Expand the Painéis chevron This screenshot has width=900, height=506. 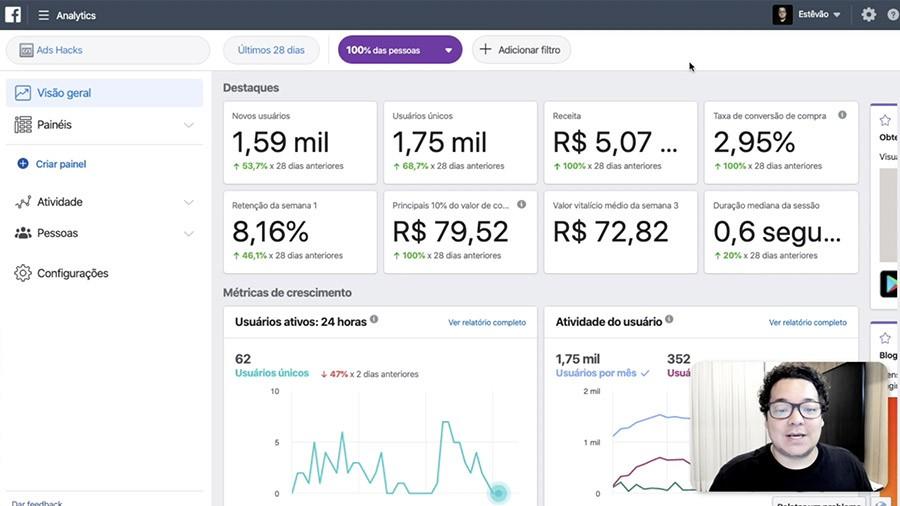click(188, 125)
